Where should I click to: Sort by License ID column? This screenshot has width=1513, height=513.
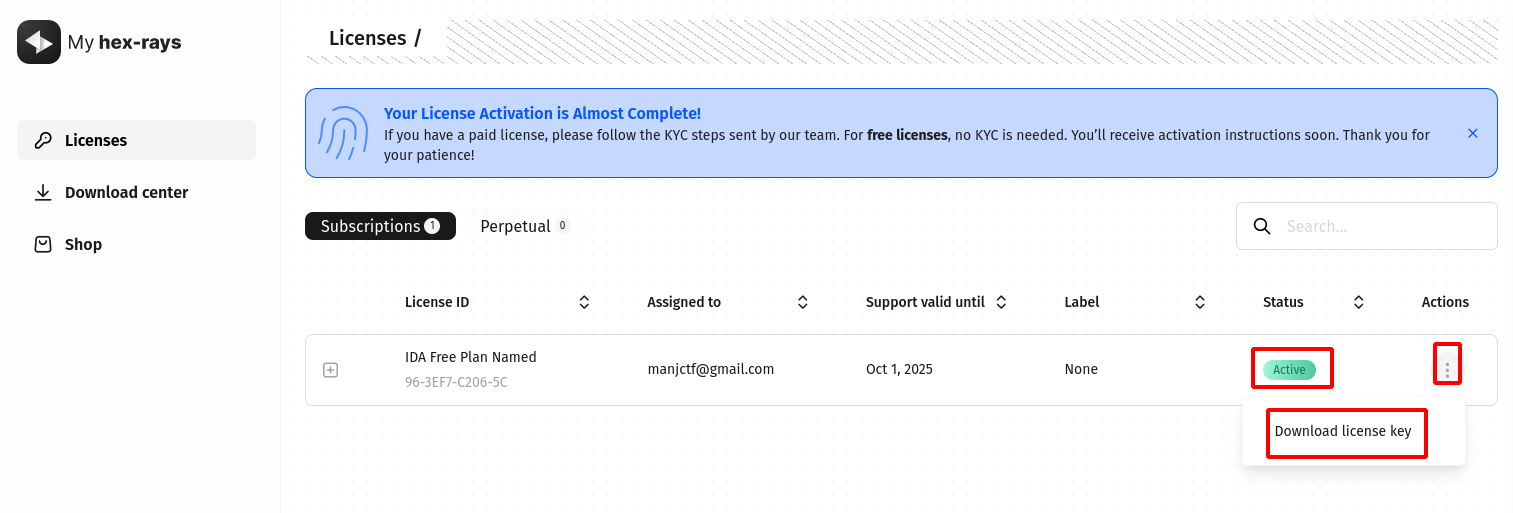click(x=584, y=302)
